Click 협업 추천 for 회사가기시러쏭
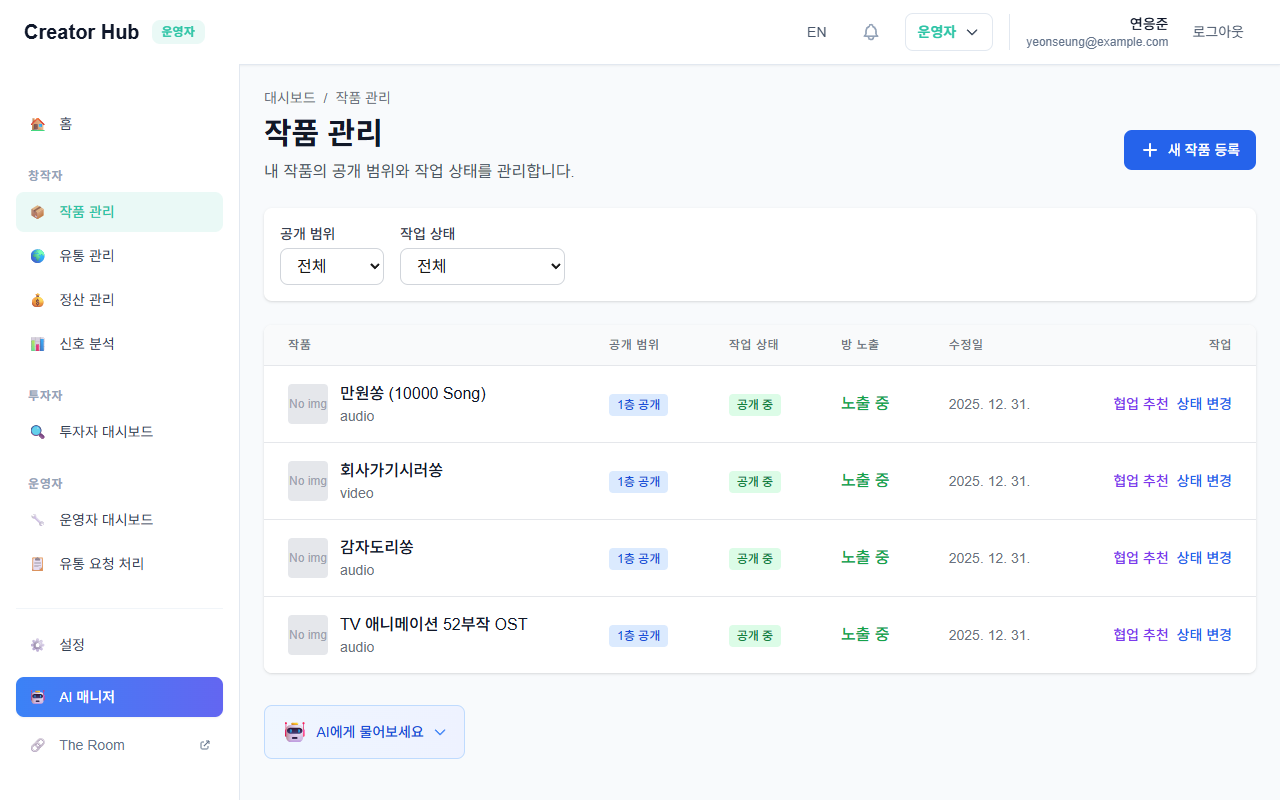Image resolution: width=1280 pixels, height=800 pixels. point(1140,481)
